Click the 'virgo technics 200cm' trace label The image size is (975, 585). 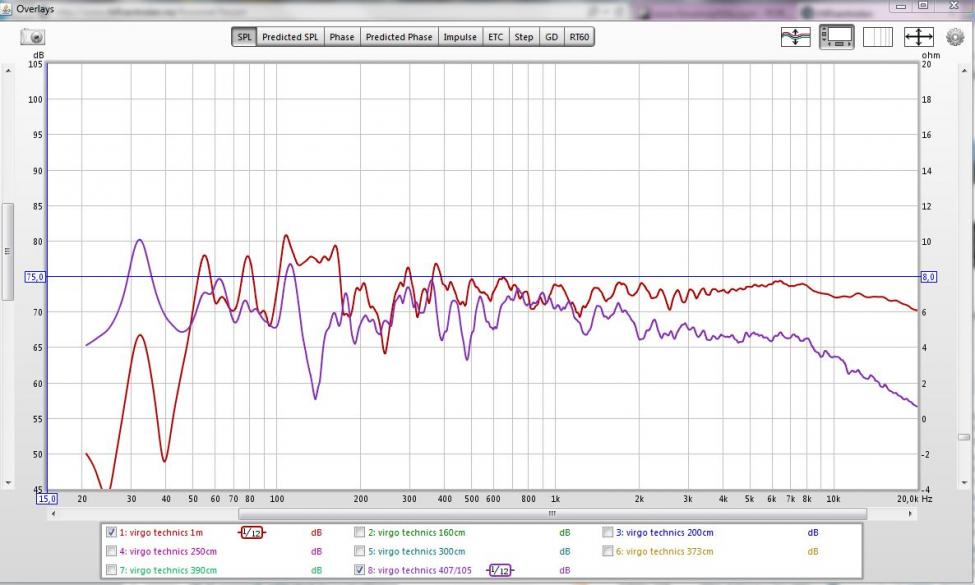pyautogui.click(x=670, y=533)
